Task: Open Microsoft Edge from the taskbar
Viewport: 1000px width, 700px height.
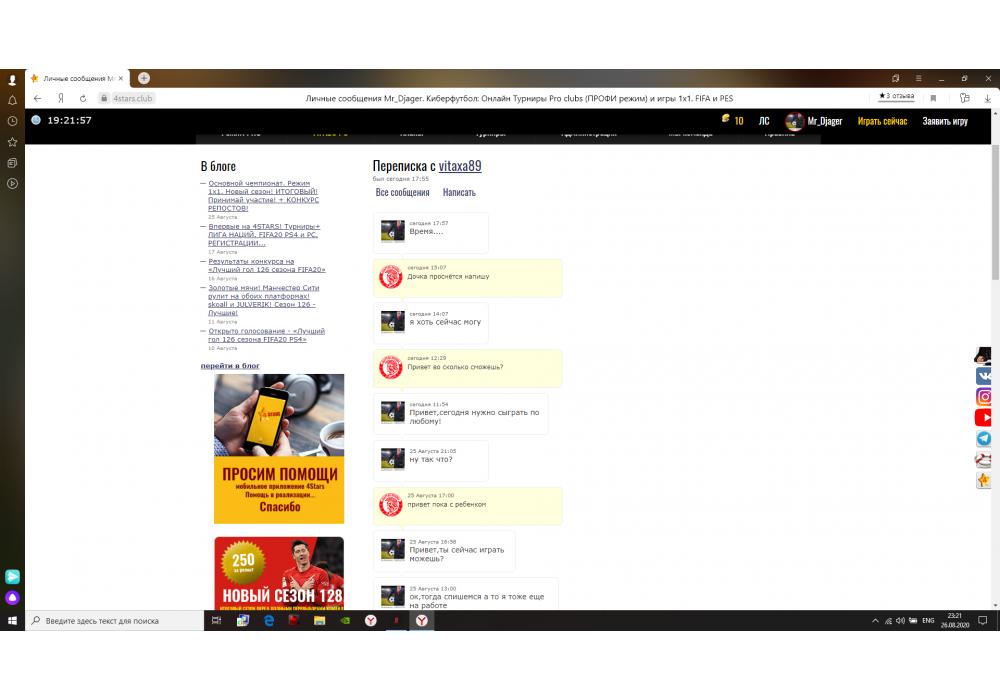Action: (268, 620)
